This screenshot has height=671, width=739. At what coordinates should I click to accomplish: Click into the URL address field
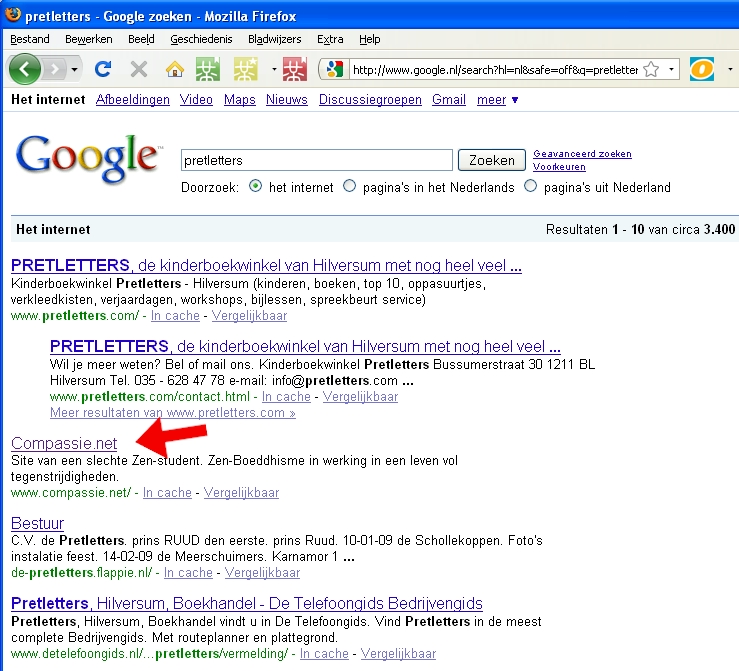tap(495, 70)
